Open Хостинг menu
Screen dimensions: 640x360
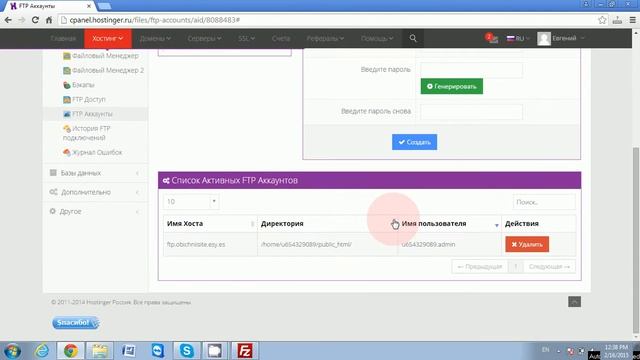tap(108, 38)
